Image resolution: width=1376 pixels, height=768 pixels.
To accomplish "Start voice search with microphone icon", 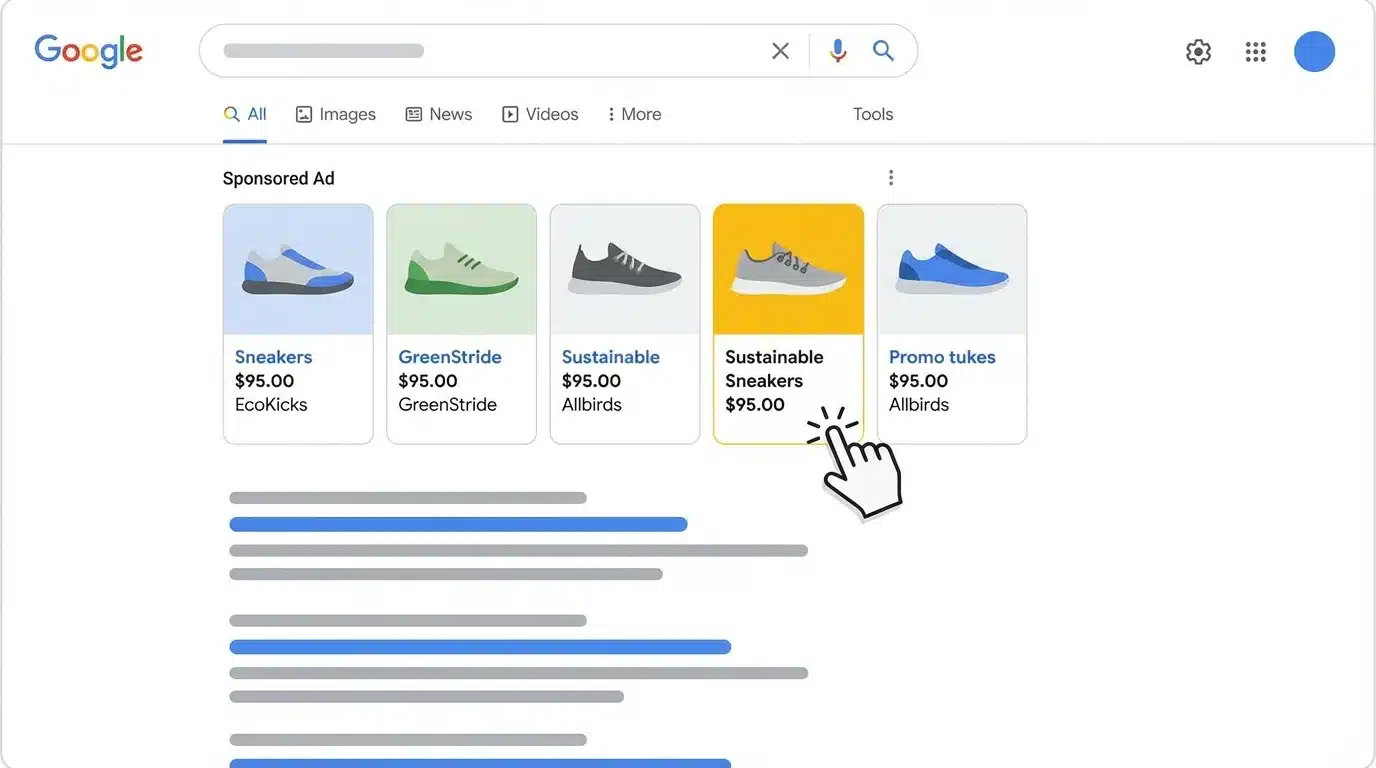I will click(x=838, y=51).
